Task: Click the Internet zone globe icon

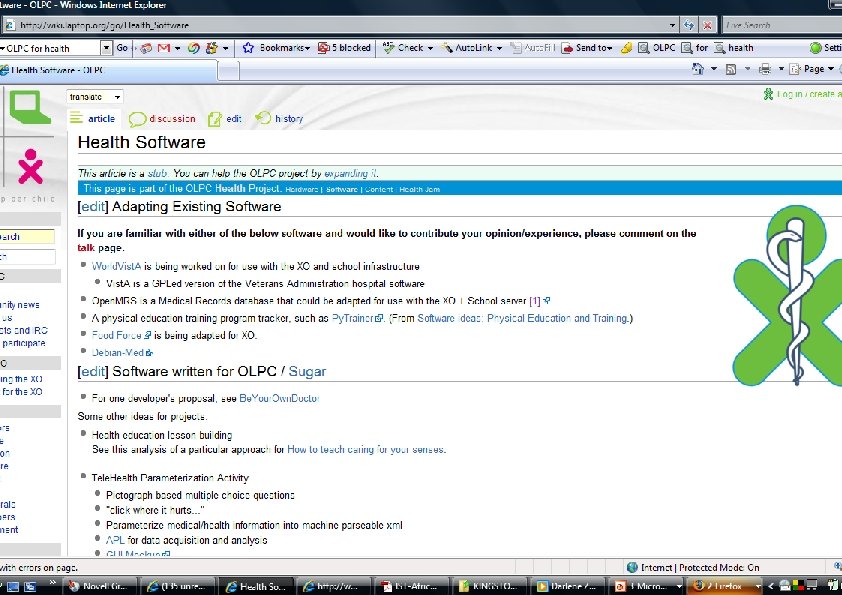Action: [632, 567]
